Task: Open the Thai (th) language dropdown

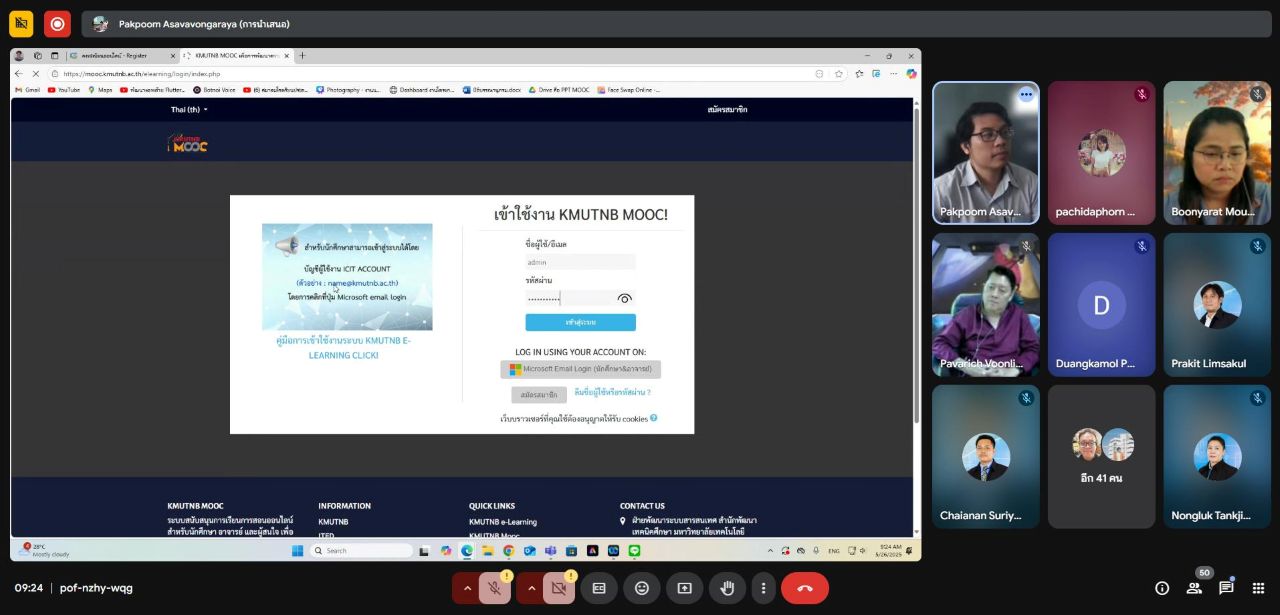Action: point(189,109)
